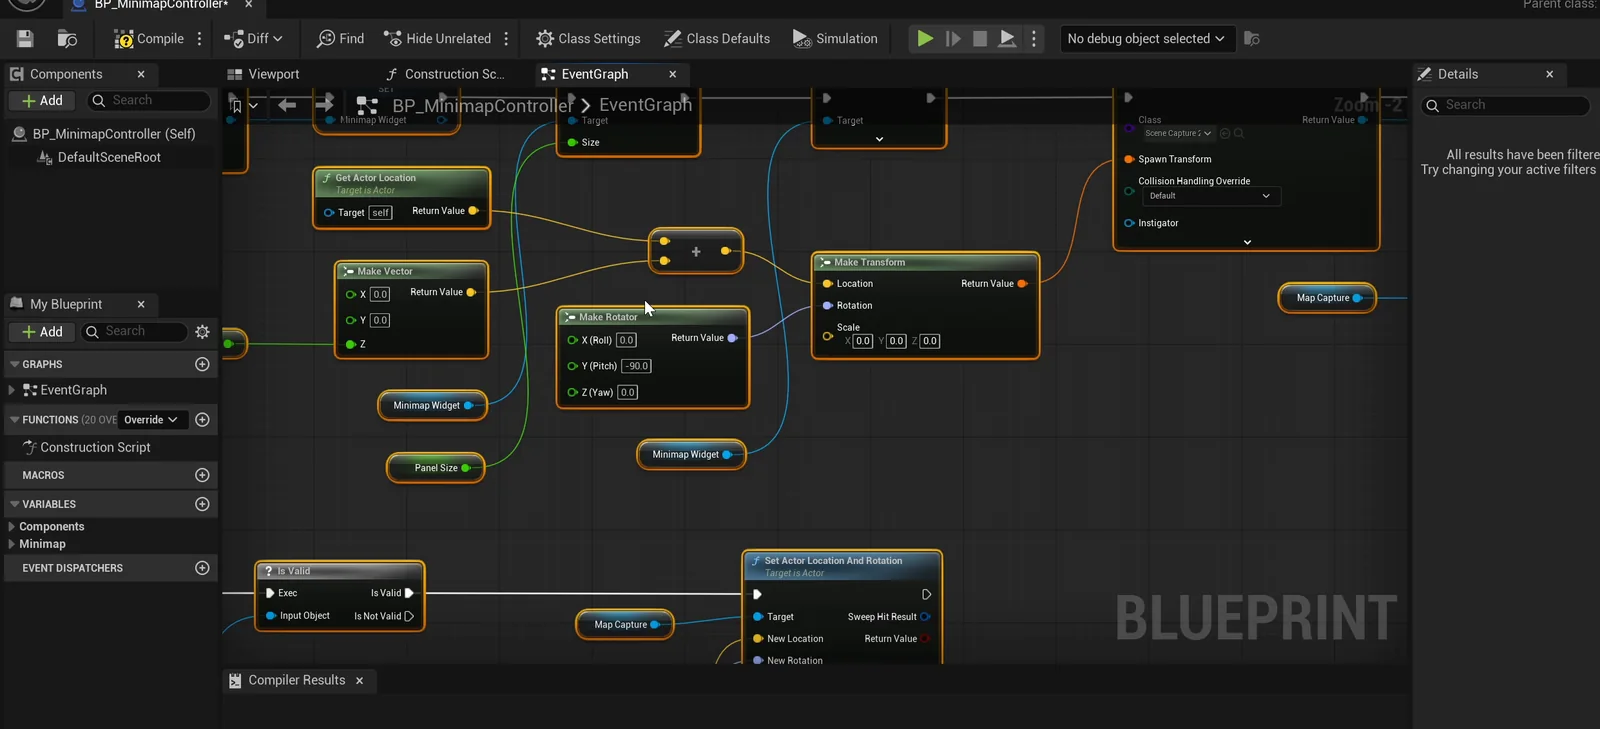Open Class Settings
Screen dimensions: 1600x729
(x=588, y=39)
